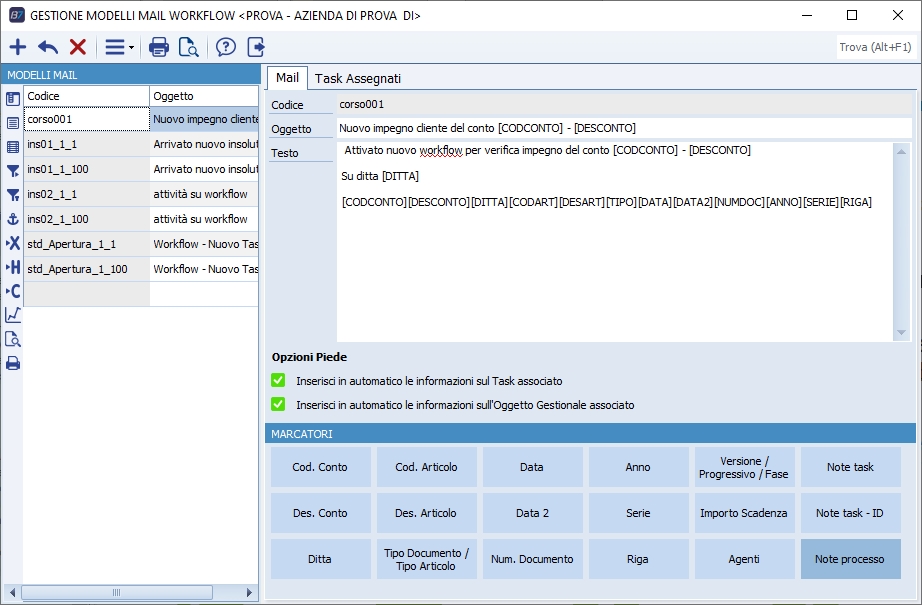Click the line chart icon in sidebar
This screenshot has width=922, height=605.
tap(13, 315)
